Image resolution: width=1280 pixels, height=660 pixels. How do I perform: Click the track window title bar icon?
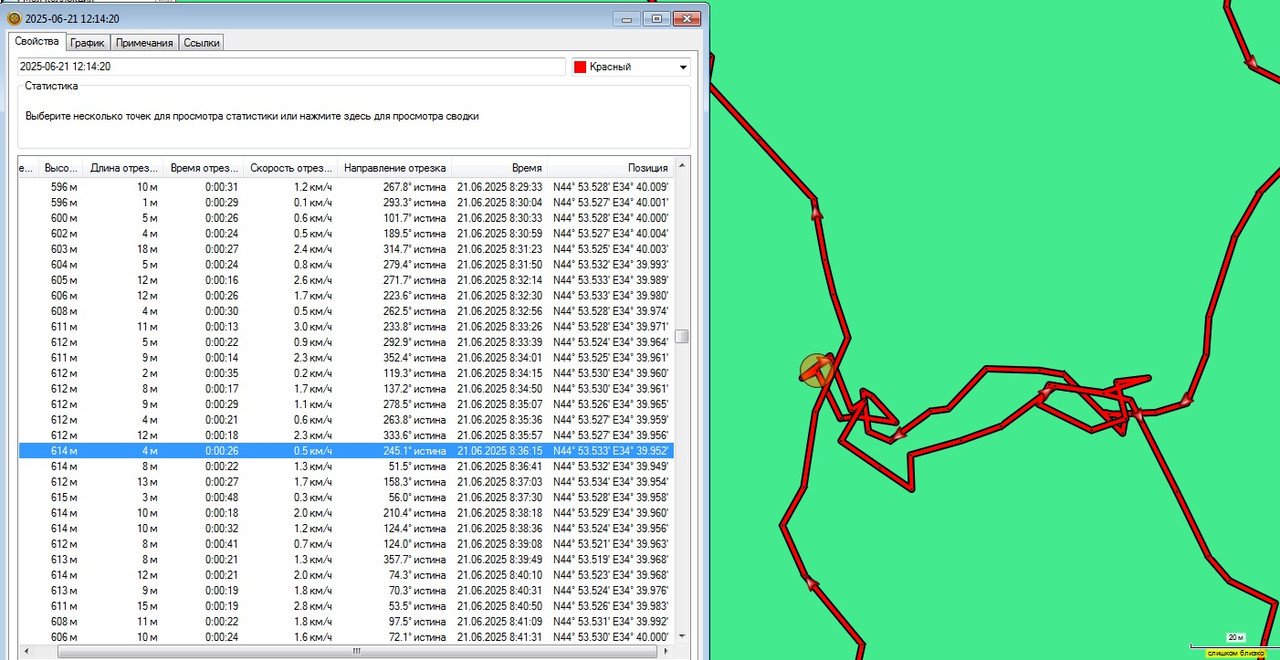(x=14, y=18)
